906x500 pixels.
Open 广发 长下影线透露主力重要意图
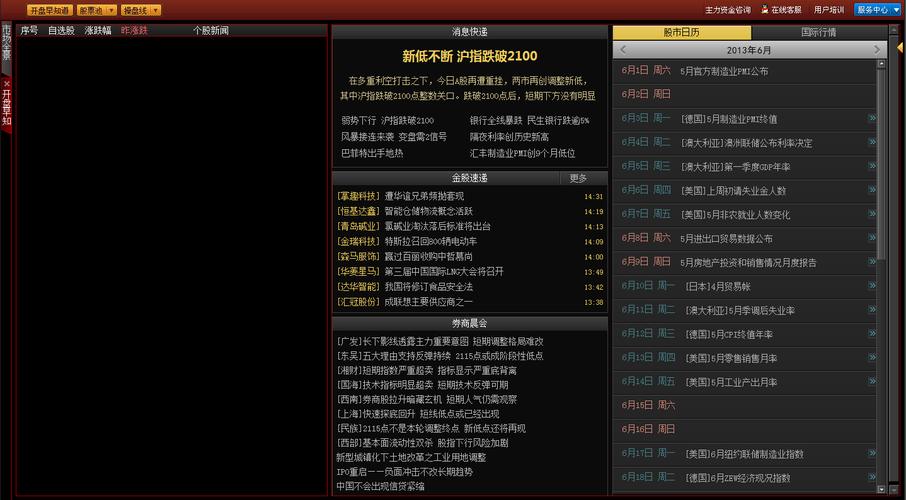tap(440, 342)
